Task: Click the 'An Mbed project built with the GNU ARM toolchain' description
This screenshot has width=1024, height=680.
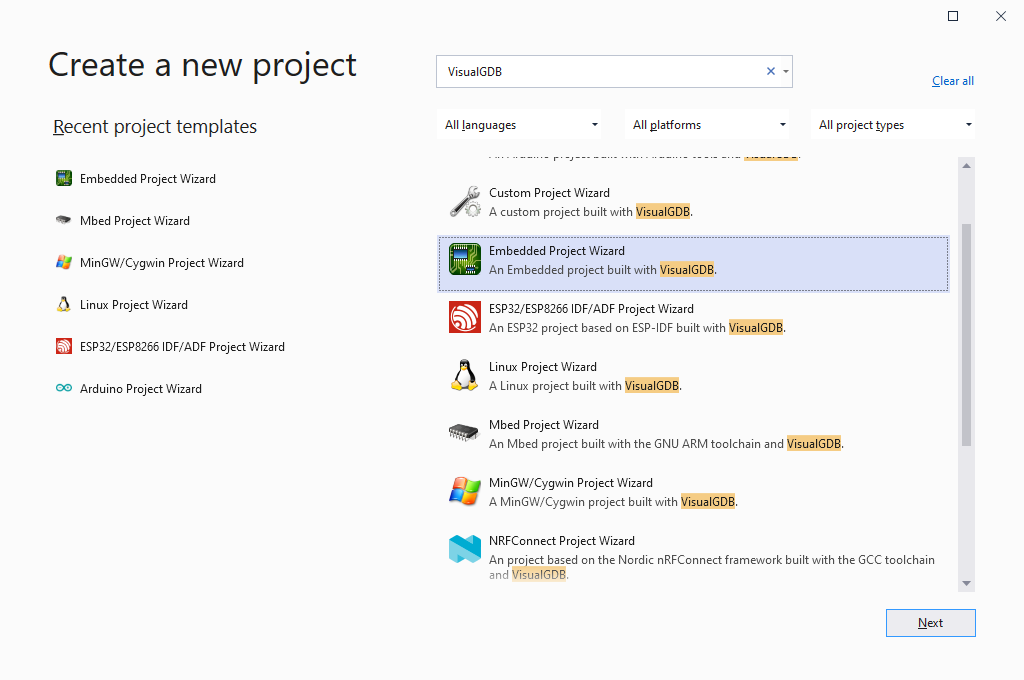Action: pos(666,444)
